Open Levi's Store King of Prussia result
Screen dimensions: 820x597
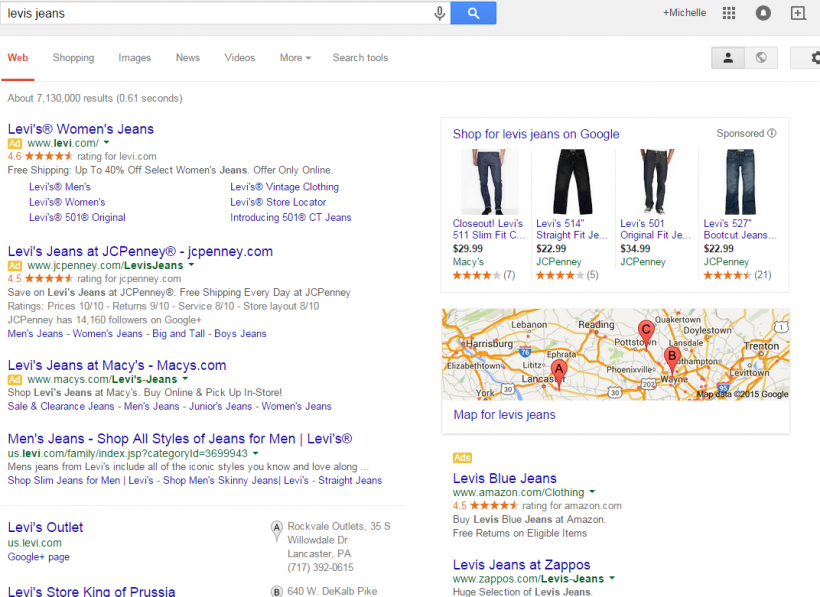(92, 591)
